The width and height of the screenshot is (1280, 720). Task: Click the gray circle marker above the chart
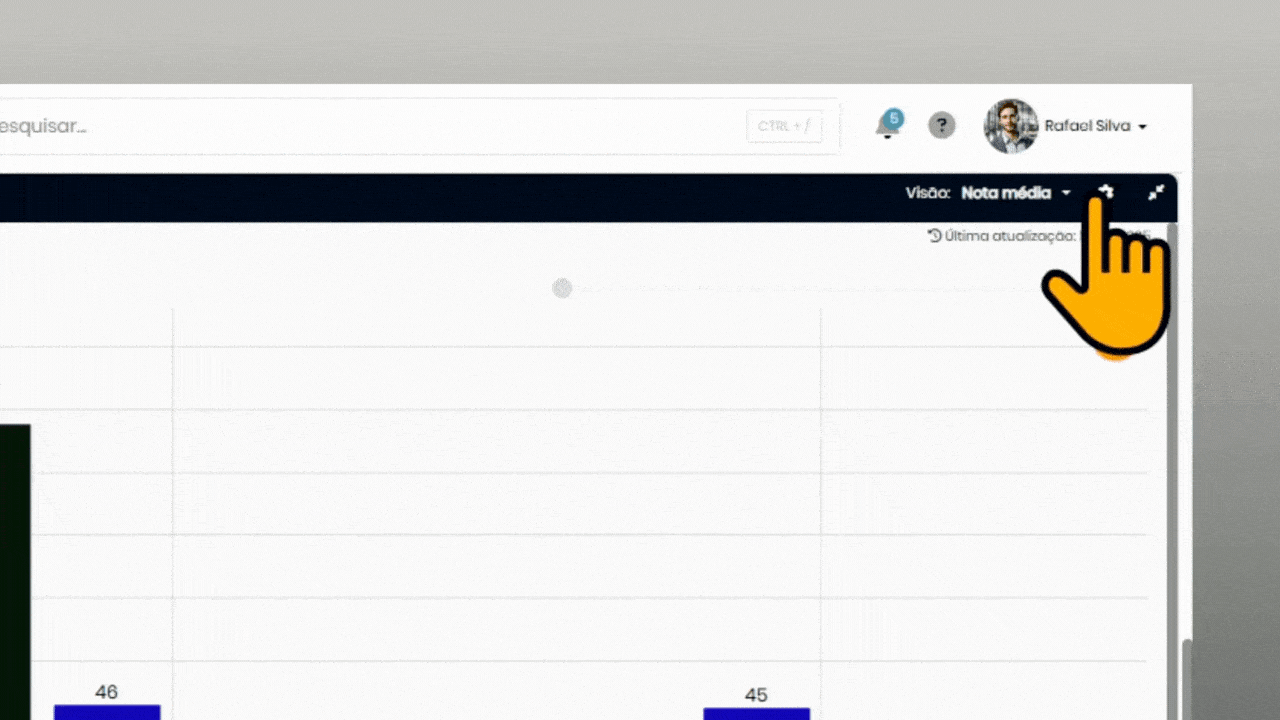tap(562, 288)
